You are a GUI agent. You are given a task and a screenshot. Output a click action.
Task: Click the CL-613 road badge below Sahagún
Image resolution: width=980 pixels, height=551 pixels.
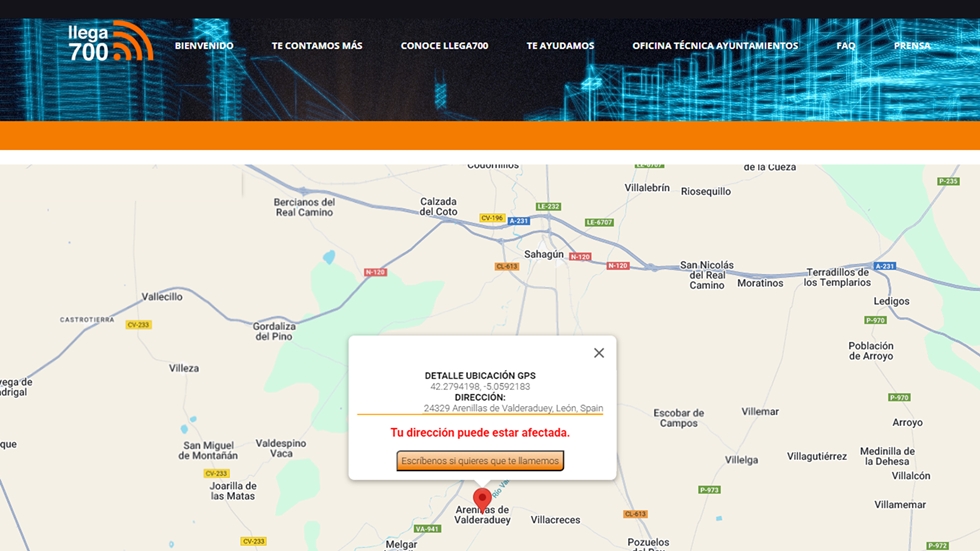[x=507, y=267]
